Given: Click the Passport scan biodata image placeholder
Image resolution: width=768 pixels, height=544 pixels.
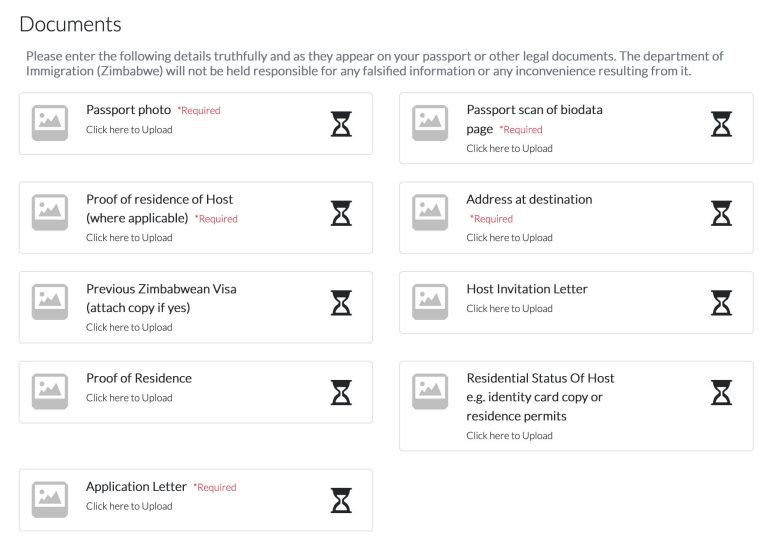Looking at the screenshot, I should [x=430, y=123].
